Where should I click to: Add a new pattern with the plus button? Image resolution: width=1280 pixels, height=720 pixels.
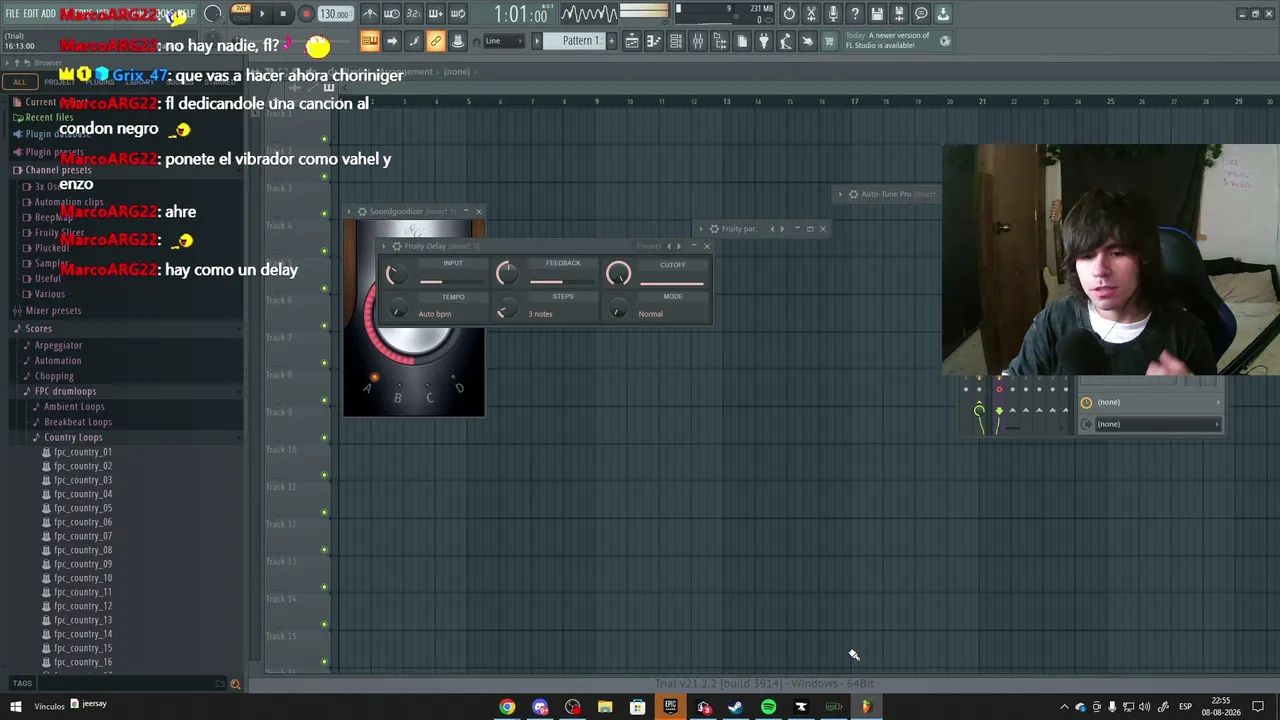610,41
